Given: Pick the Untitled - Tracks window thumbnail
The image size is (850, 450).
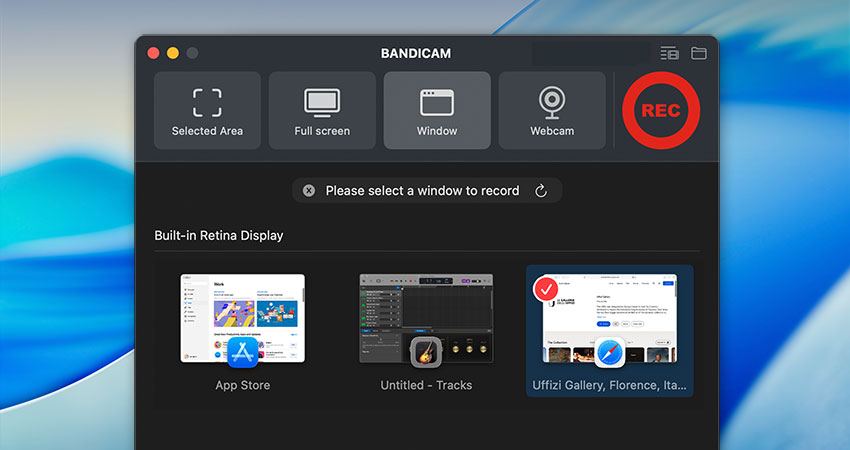Looking at the screenshot, I should pos(426,318).
